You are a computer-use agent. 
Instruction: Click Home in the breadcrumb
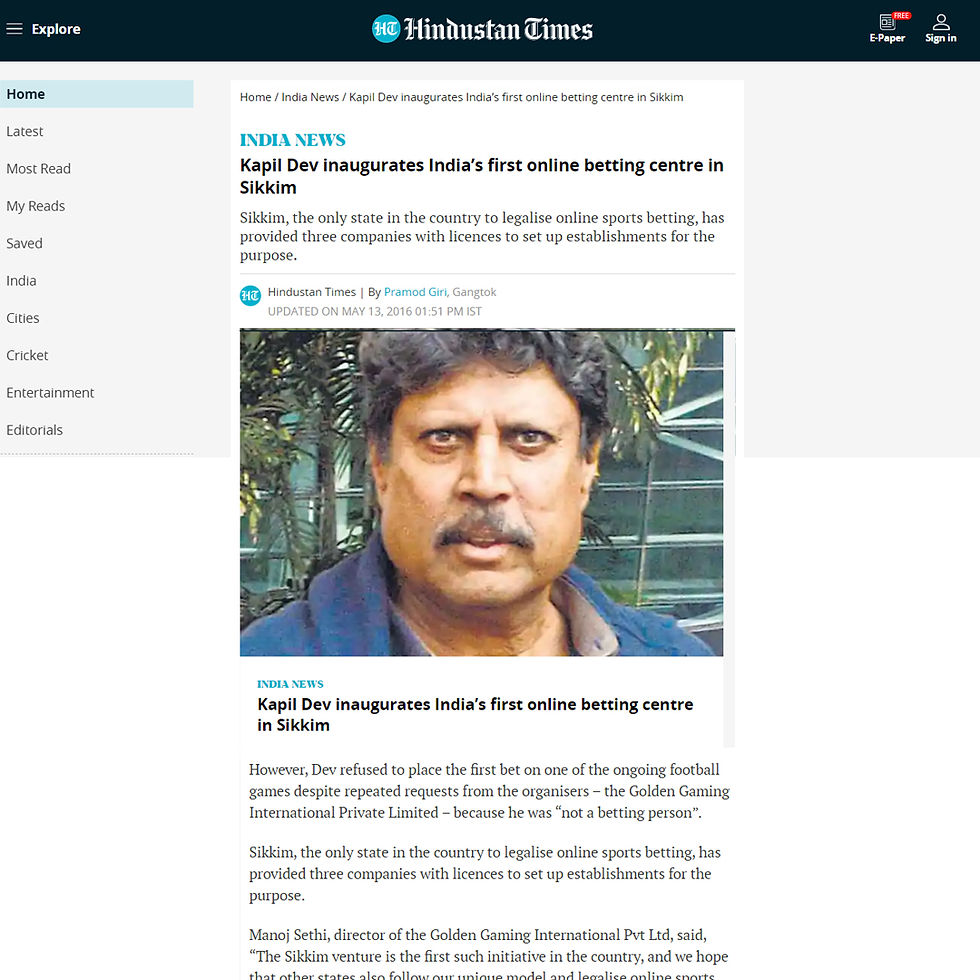[256, 97]
